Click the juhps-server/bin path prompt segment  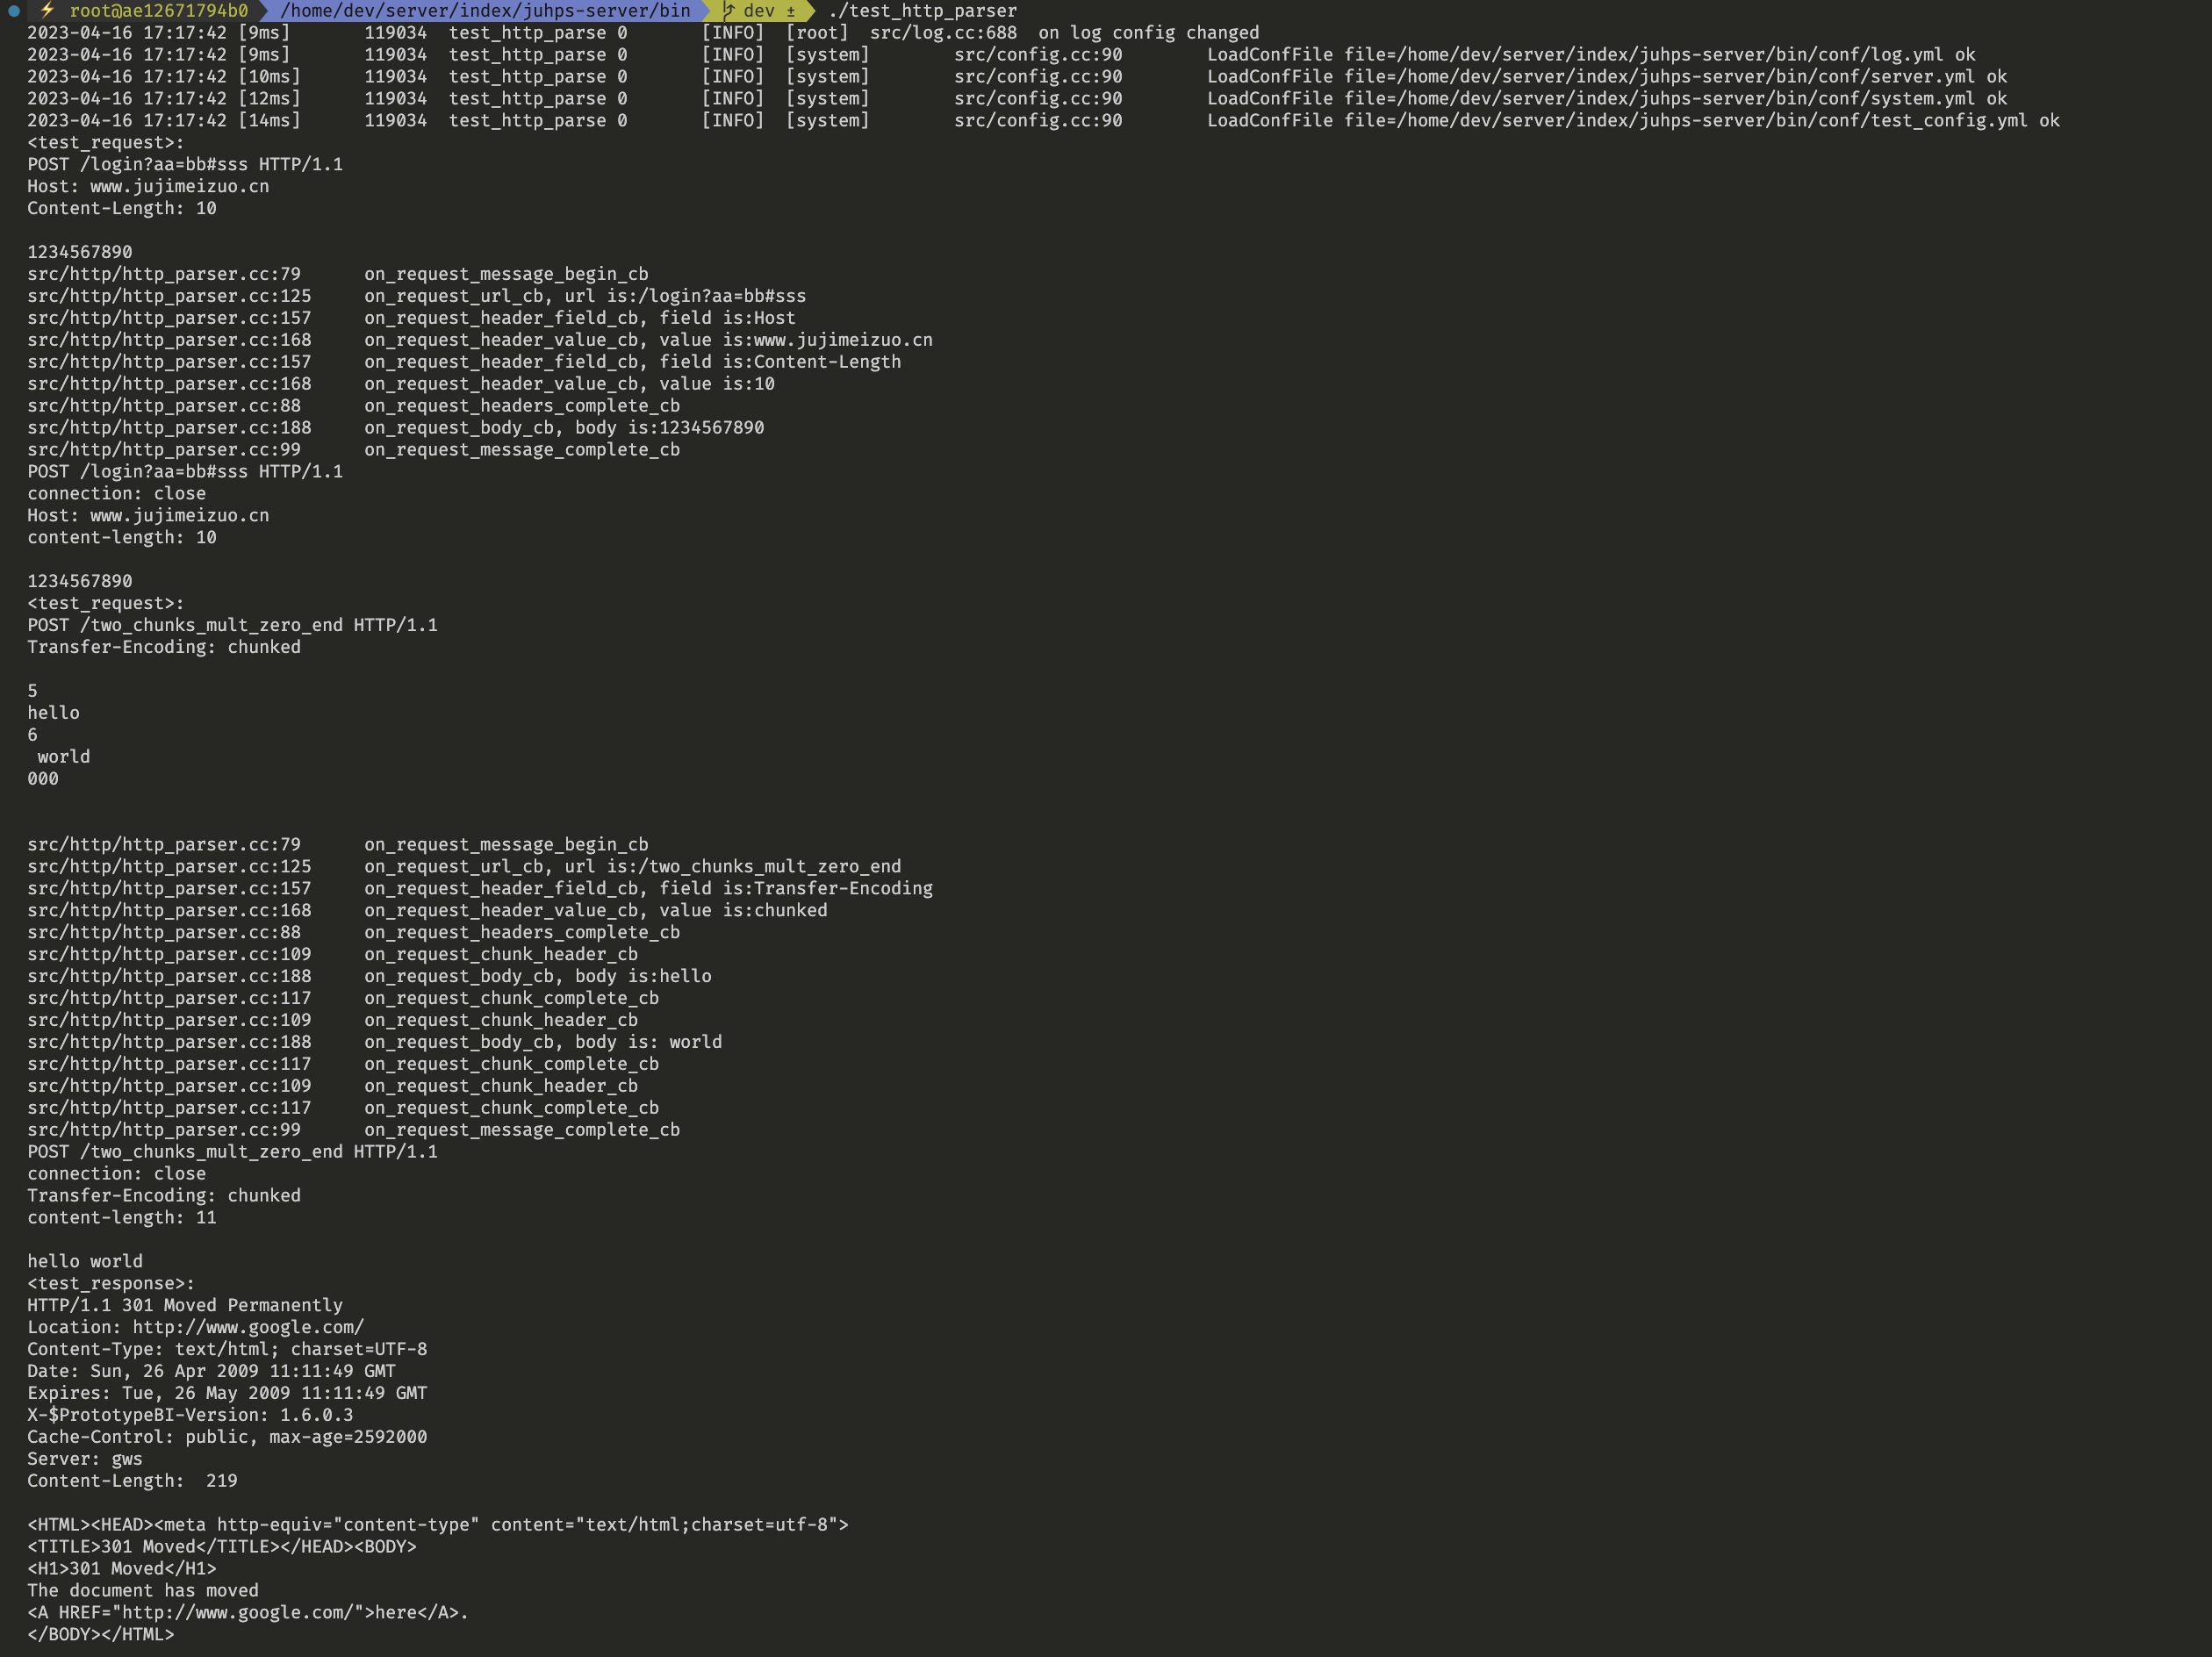coord(485,11)
